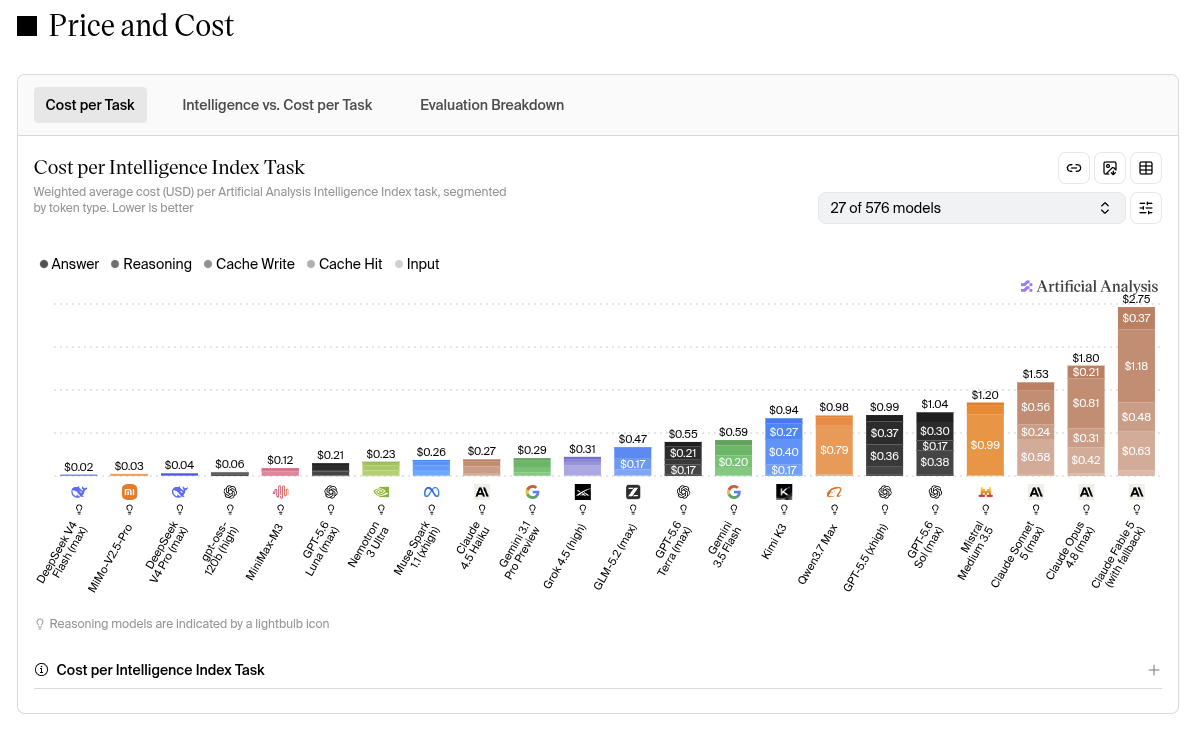
Task: Click the Price and Cost heading
Action: (141, 26)
